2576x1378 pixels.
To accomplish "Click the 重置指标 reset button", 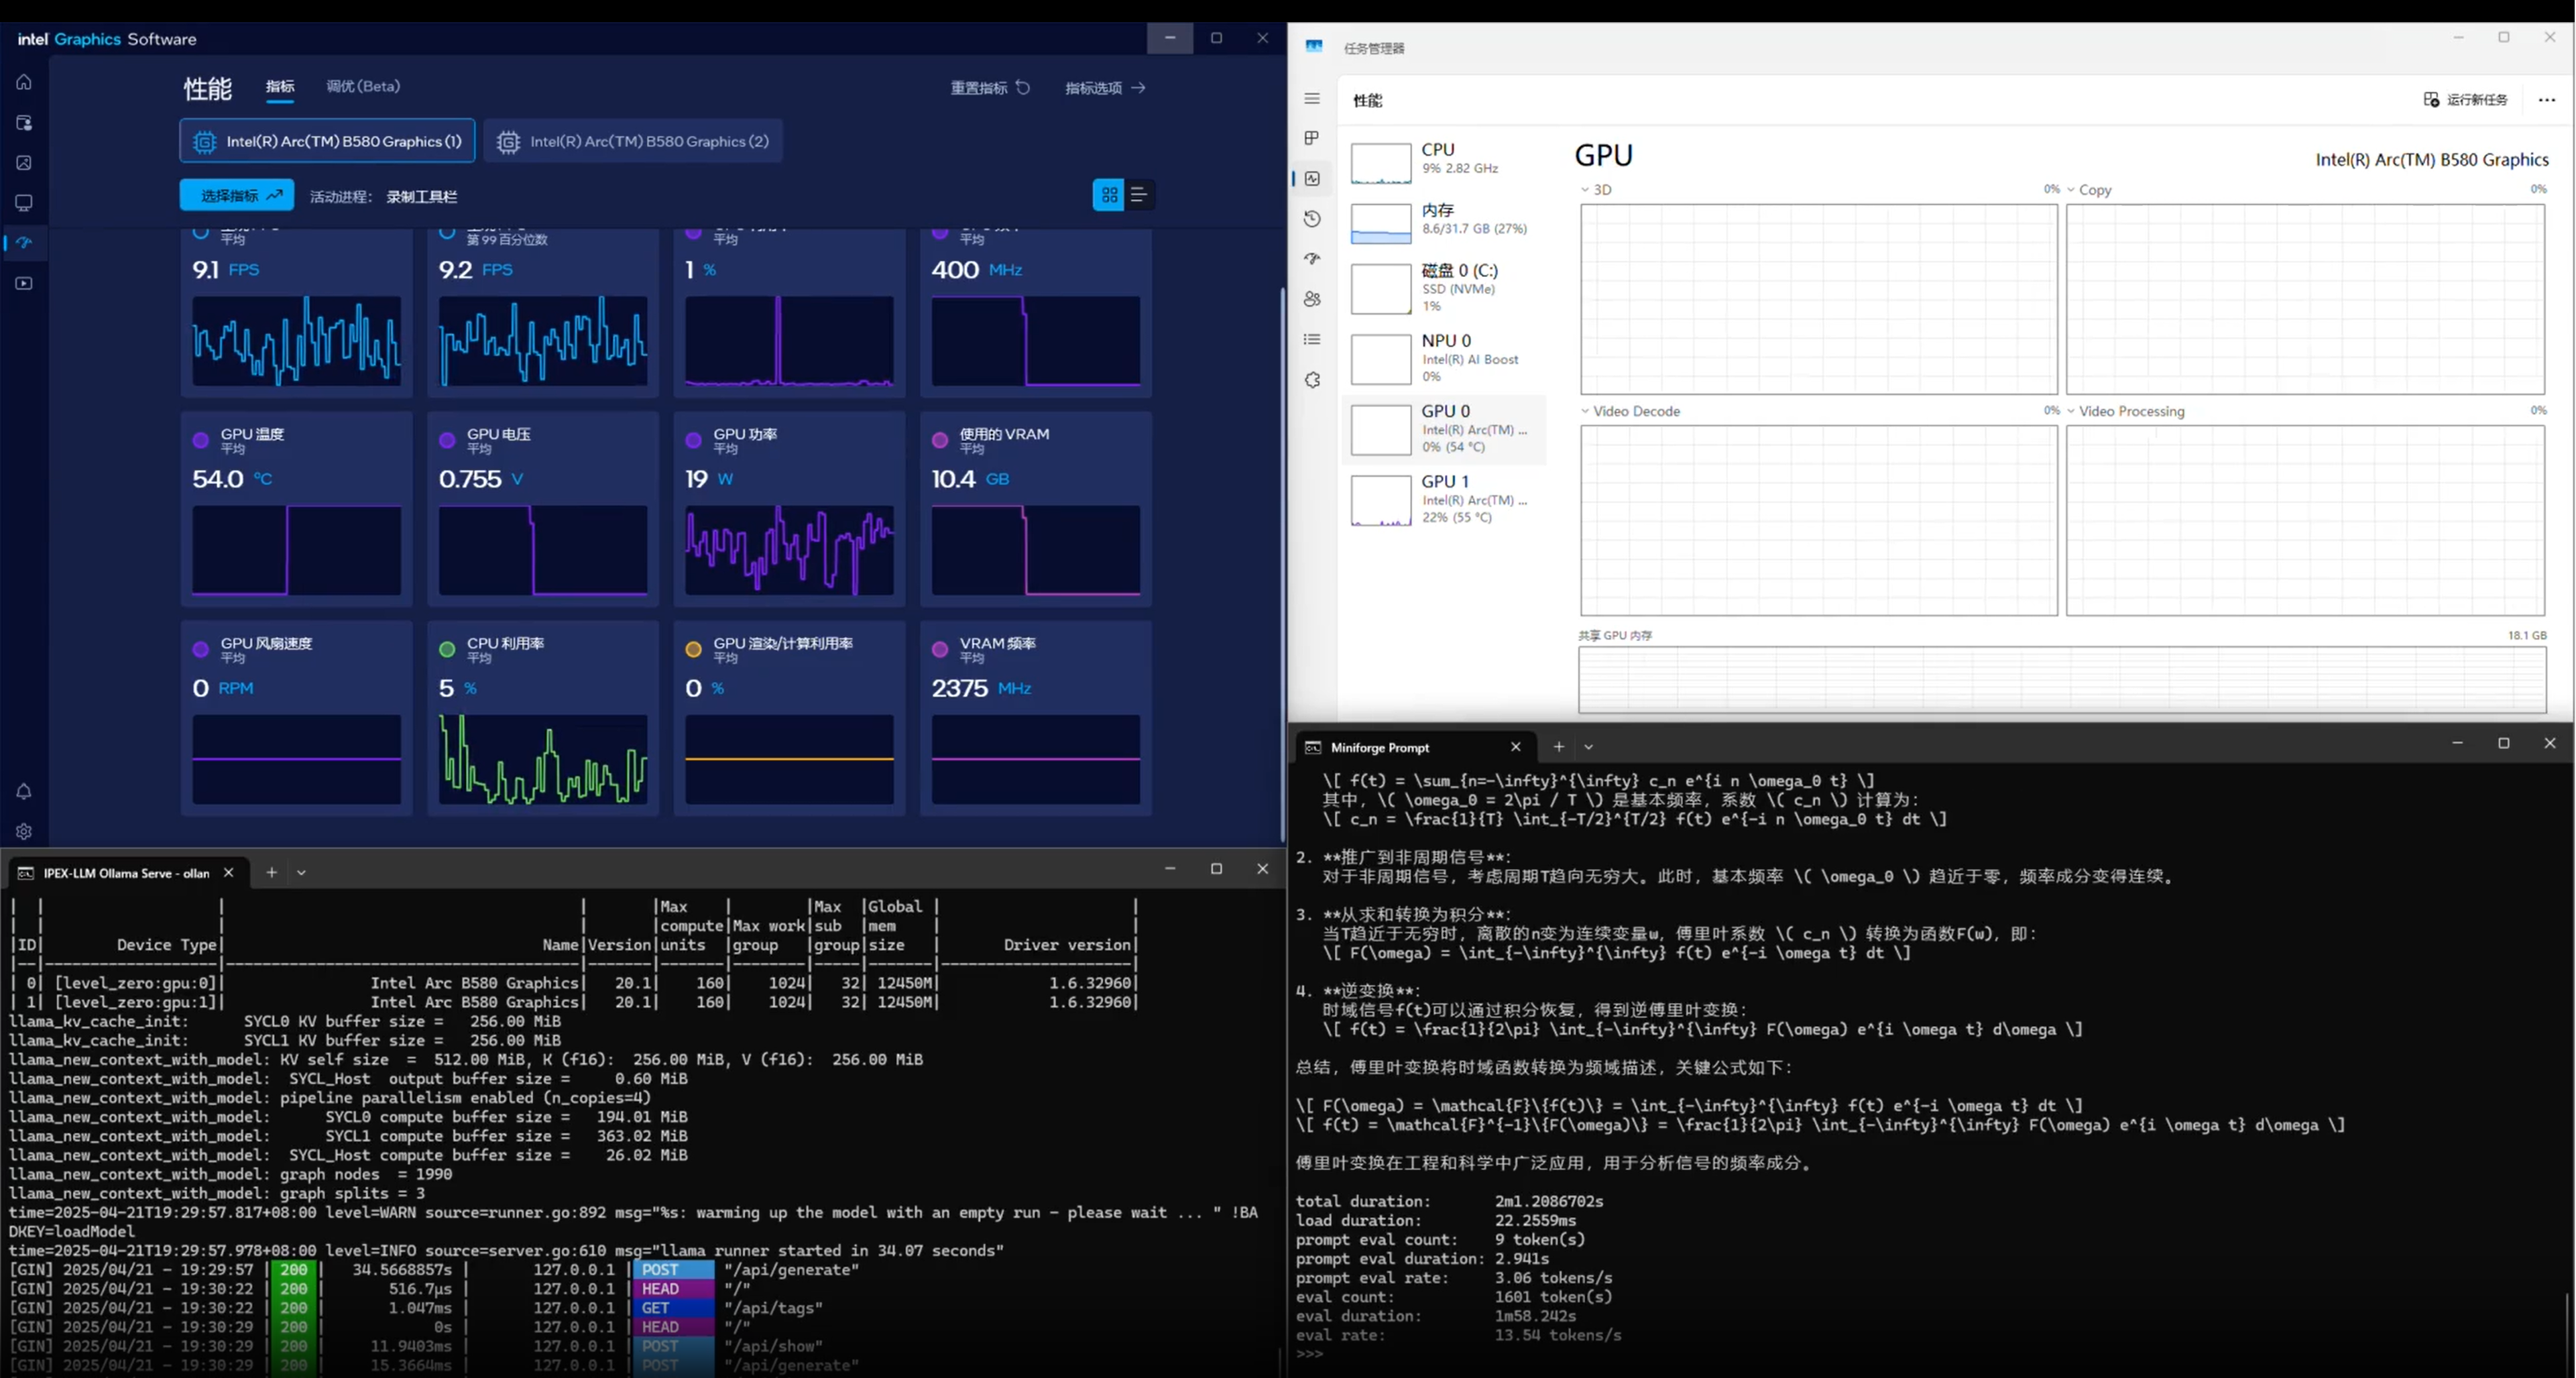I will pos(990,88).
